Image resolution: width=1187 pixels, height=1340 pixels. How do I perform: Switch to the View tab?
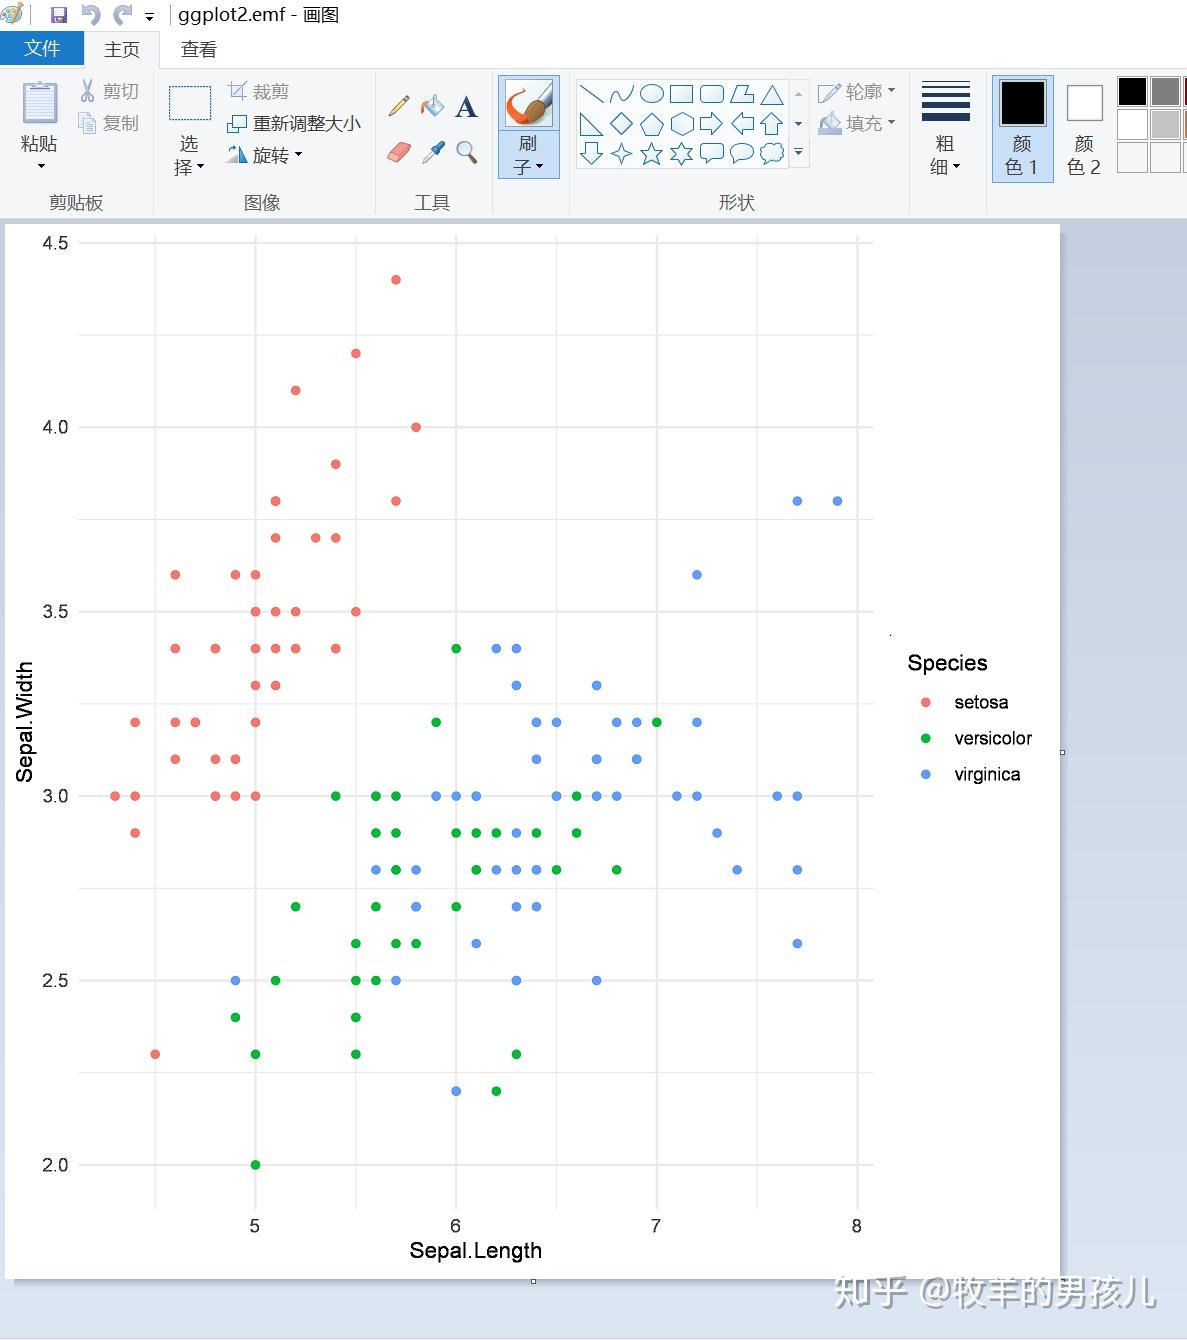198,49
